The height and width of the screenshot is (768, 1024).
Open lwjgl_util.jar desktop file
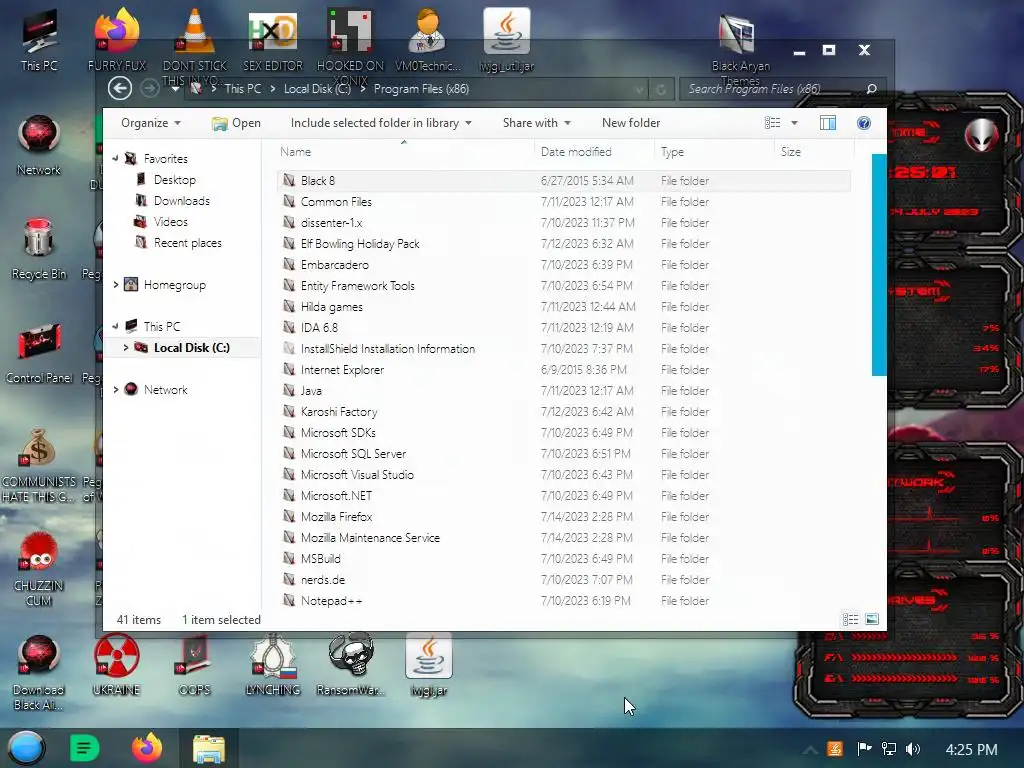507,40
